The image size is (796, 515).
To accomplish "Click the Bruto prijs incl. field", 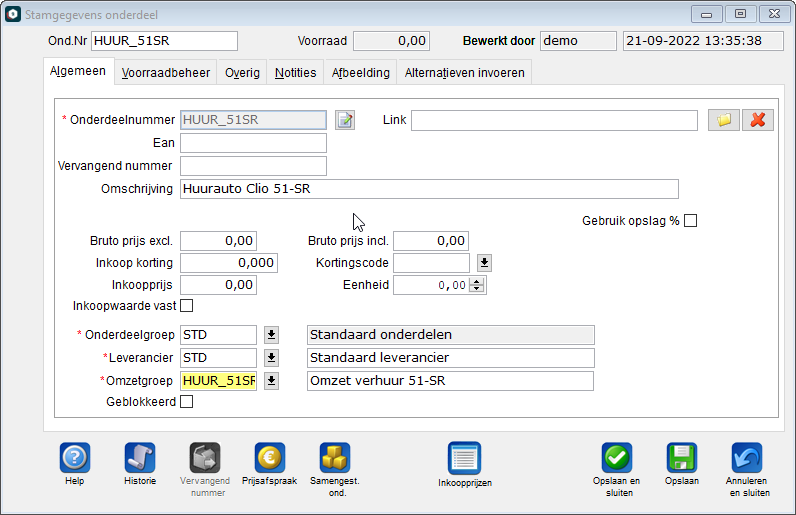I will [431, 241].
